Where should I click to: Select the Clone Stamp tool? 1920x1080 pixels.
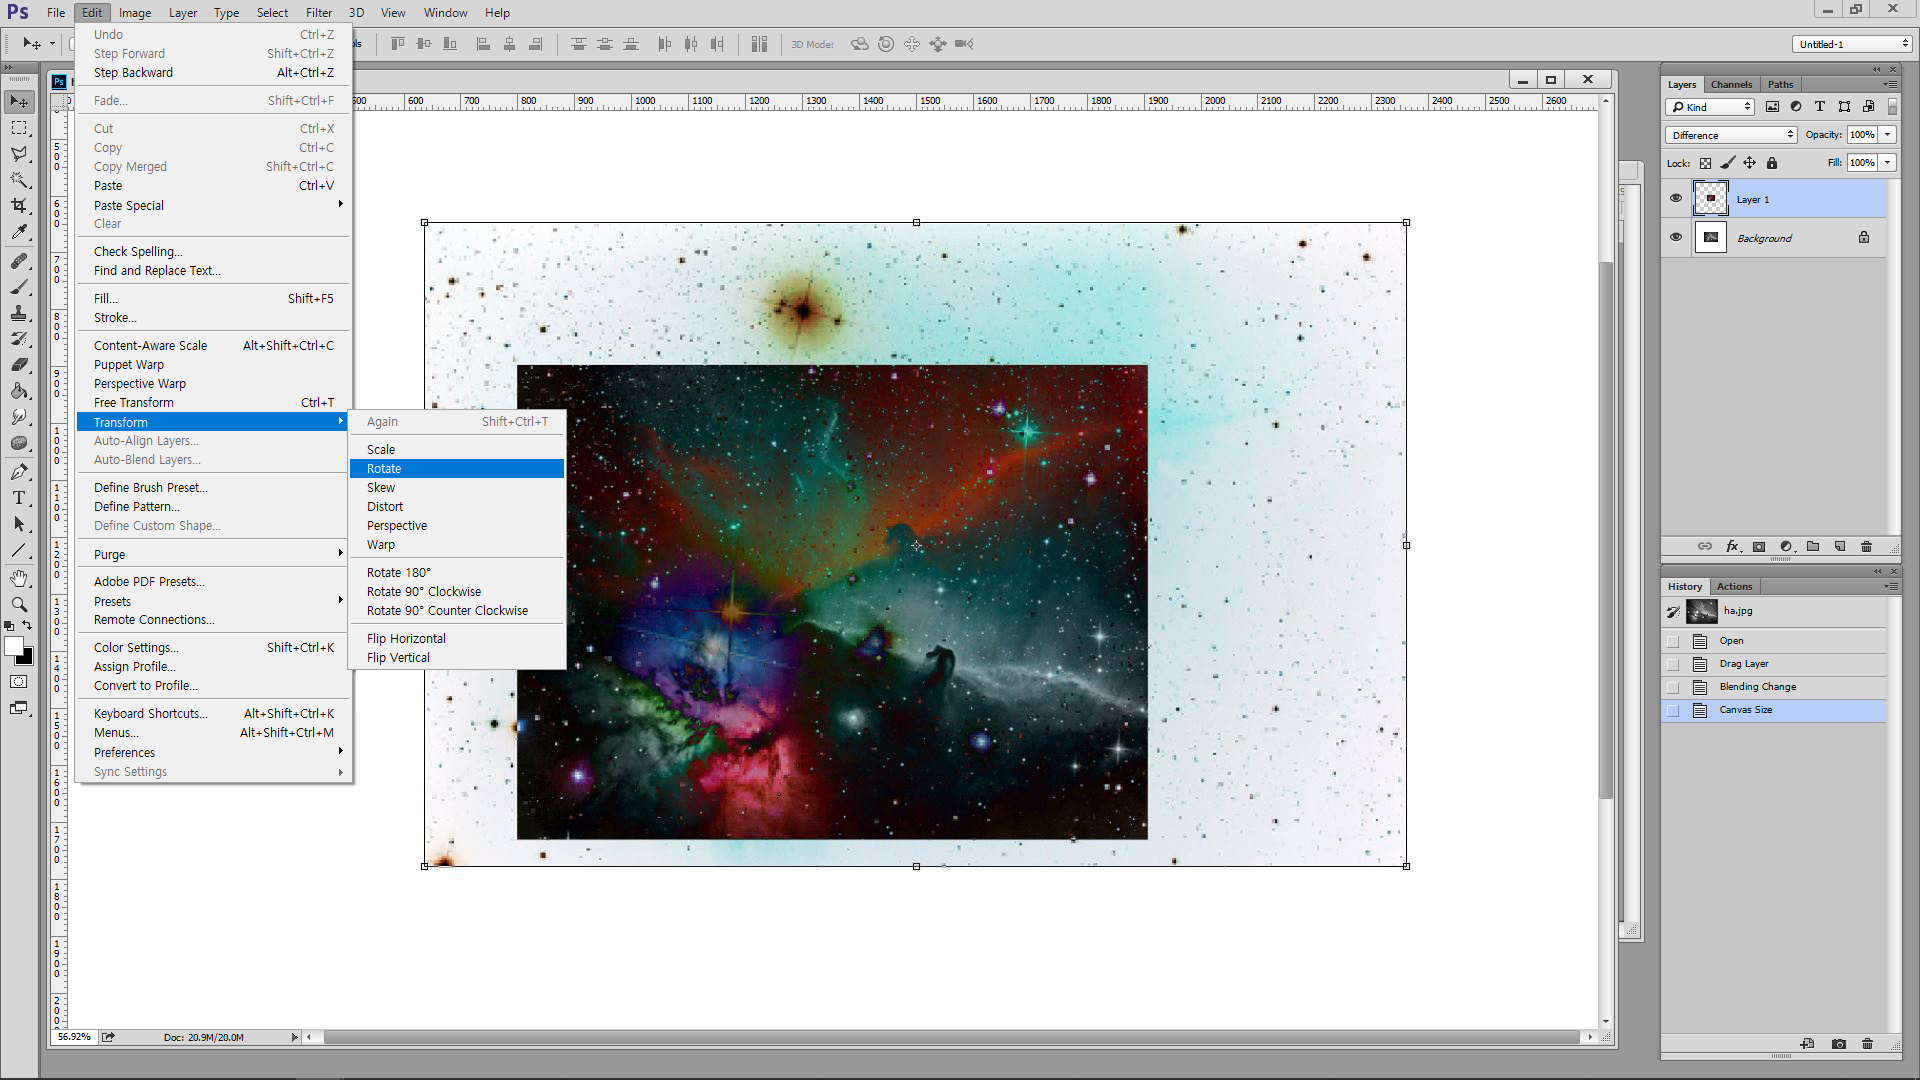tap(19, 313)
